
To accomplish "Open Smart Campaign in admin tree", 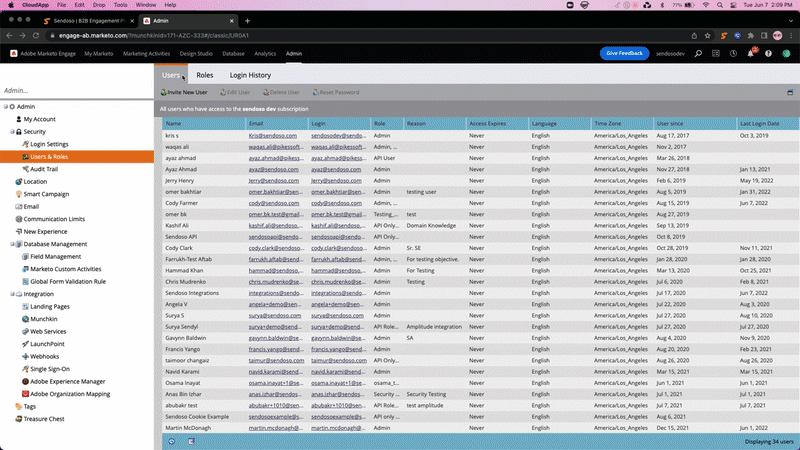I will (42, 194).
